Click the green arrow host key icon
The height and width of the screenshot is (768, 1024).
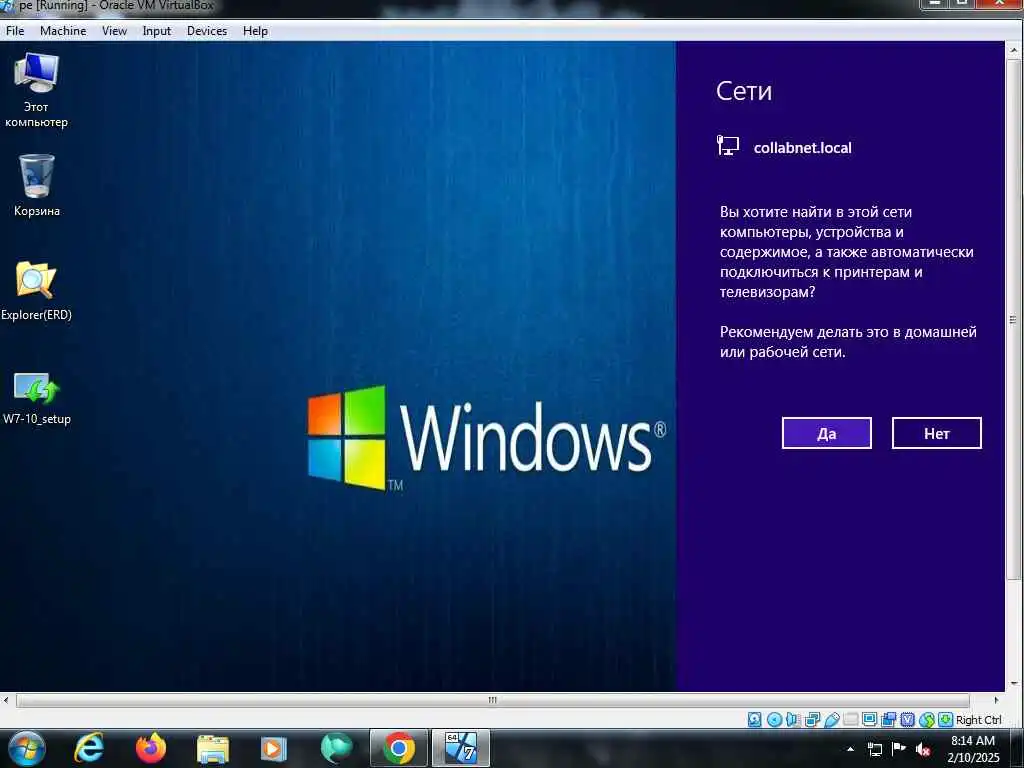tap(946, 720)
